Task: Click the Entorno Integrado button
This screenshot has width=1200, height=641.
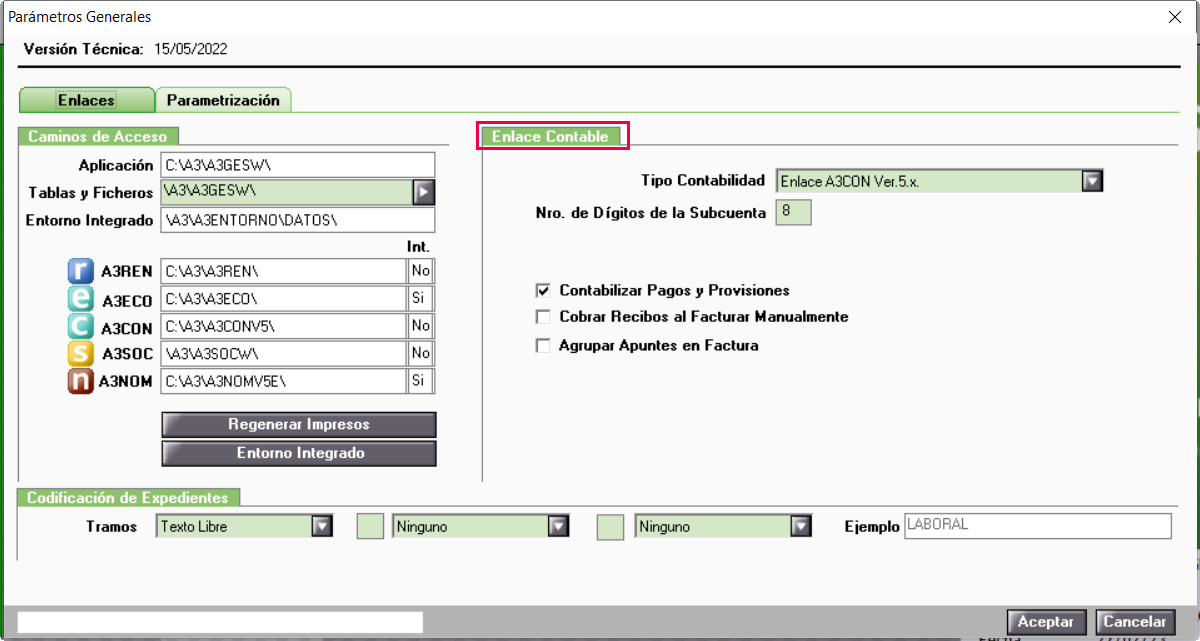Action: pos(299,453)
